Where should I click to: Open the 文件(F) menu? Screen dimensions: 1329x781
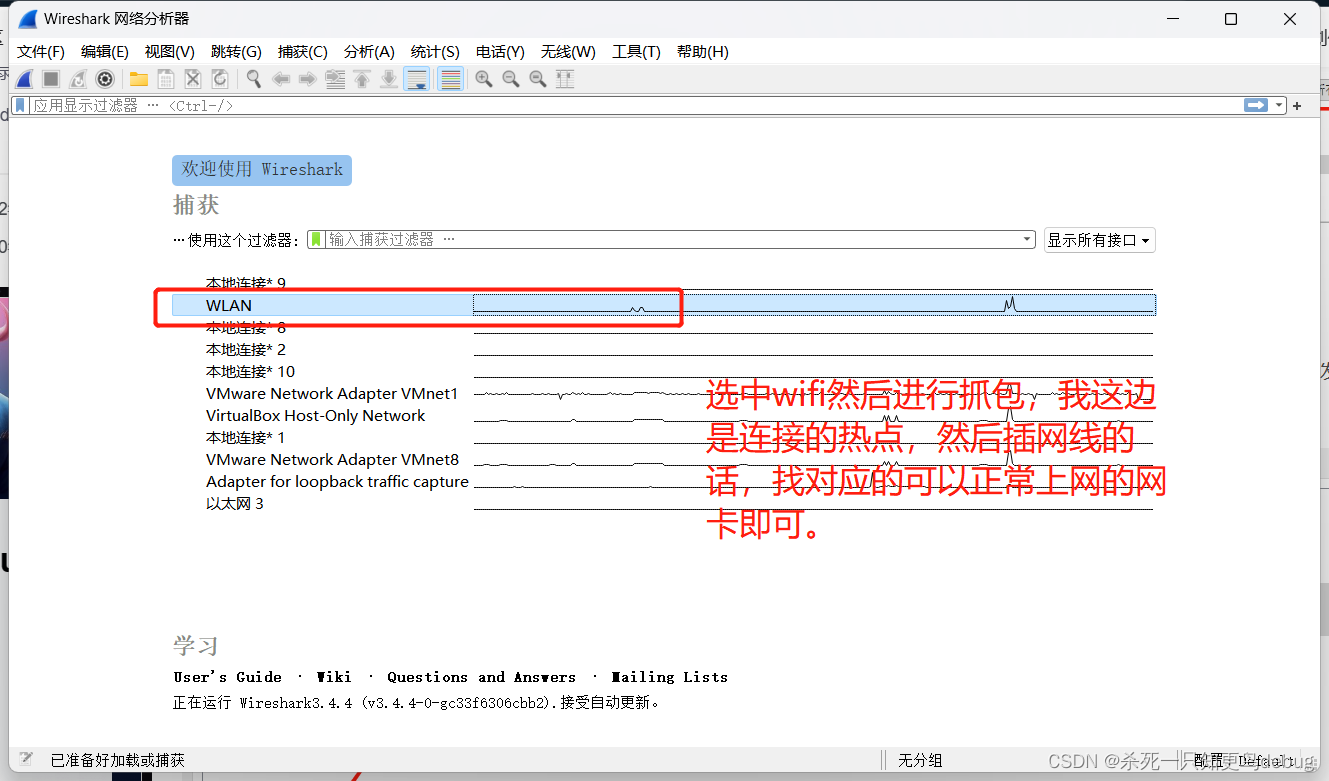[x=41, y=52]
